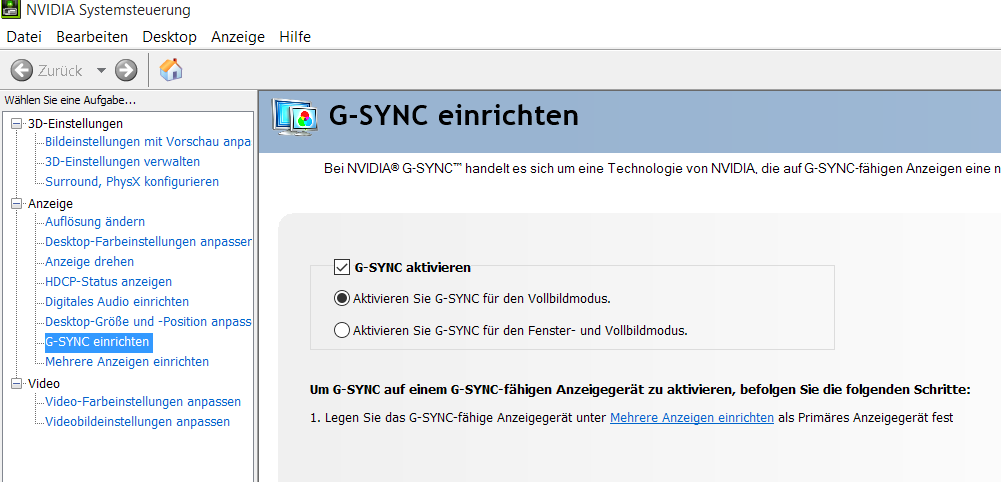Open Mehrere Anzeigen einrichten tree item
1001x482 pixels.
(127, 362)
